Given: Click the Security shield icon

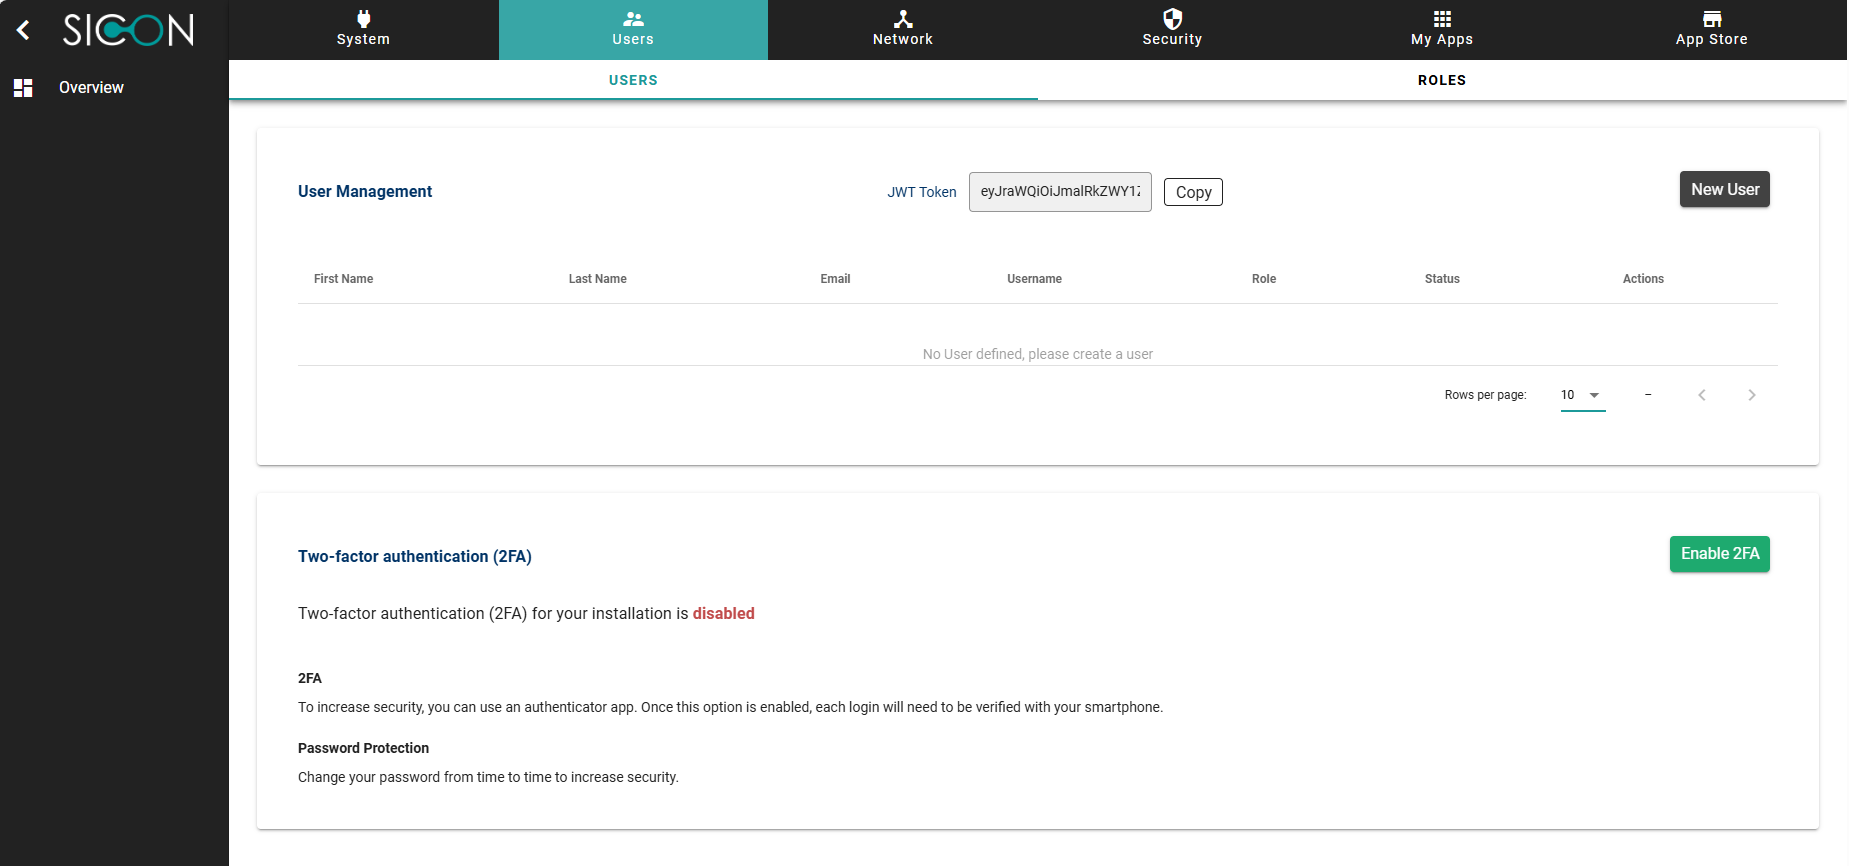Looking at the screenshot, I should click(x=1172, y=19).
